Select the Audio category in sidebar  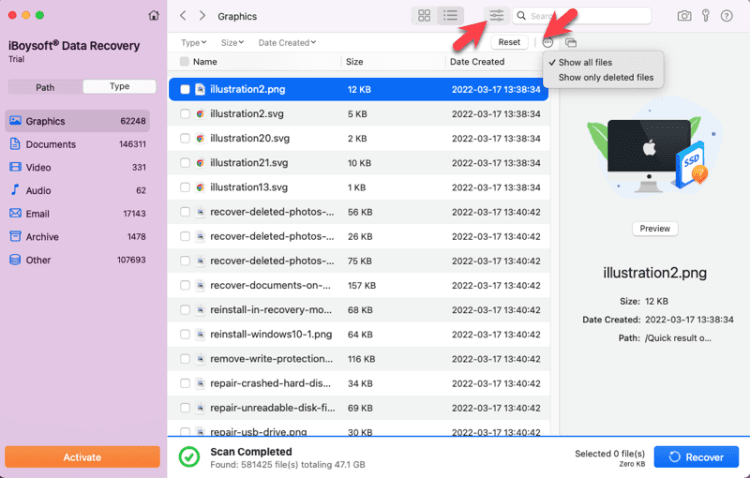click(77, 190)
